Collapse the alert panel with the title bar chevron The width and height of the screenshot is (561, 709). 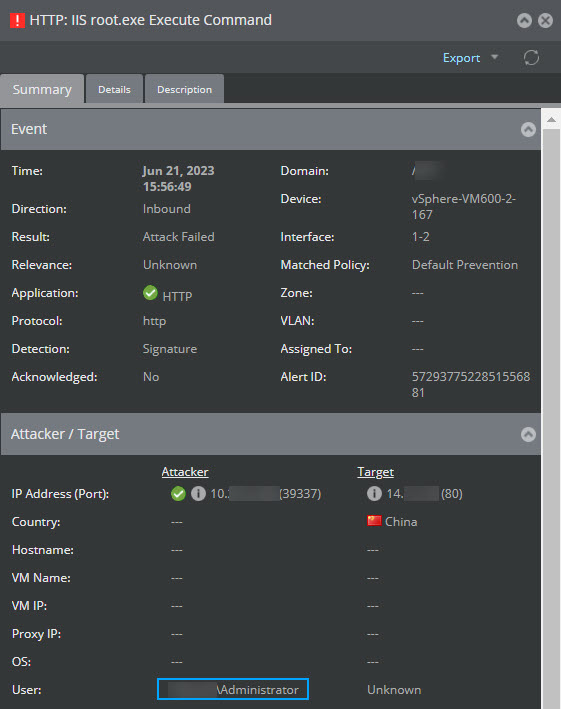coord(524,20)
